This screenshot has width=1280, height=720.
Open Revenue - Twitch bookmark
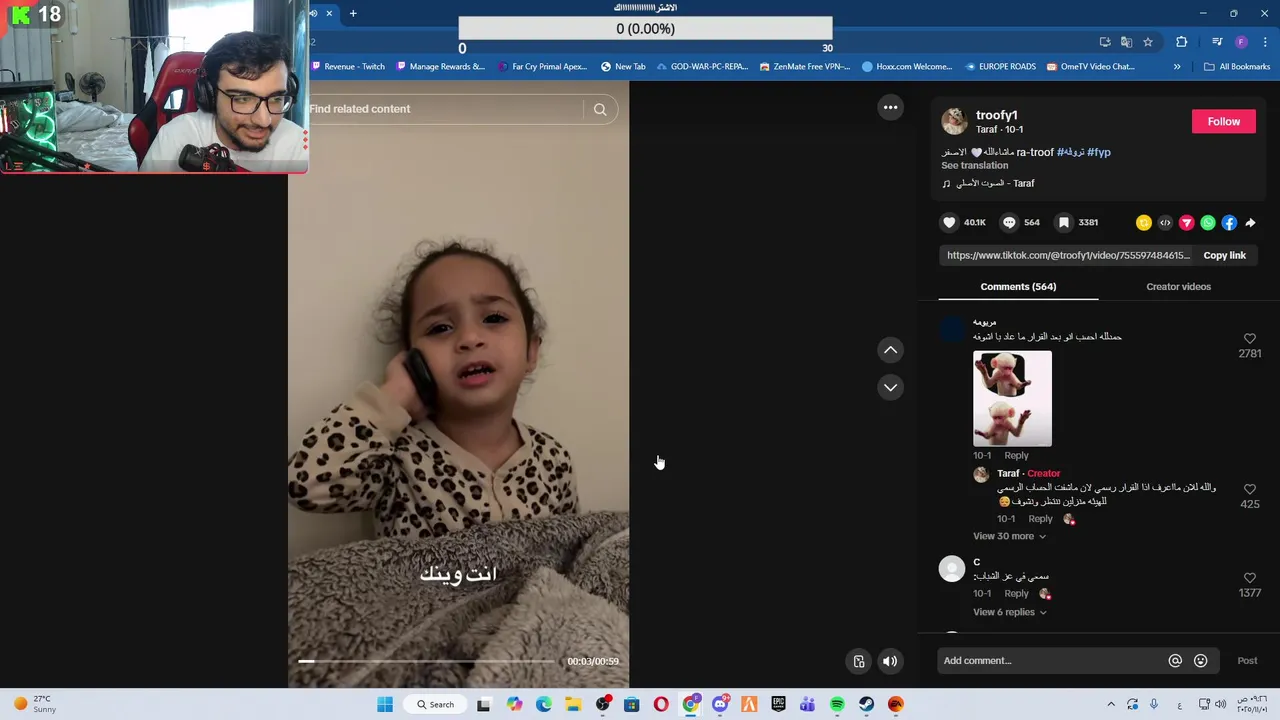click(347, 67)
